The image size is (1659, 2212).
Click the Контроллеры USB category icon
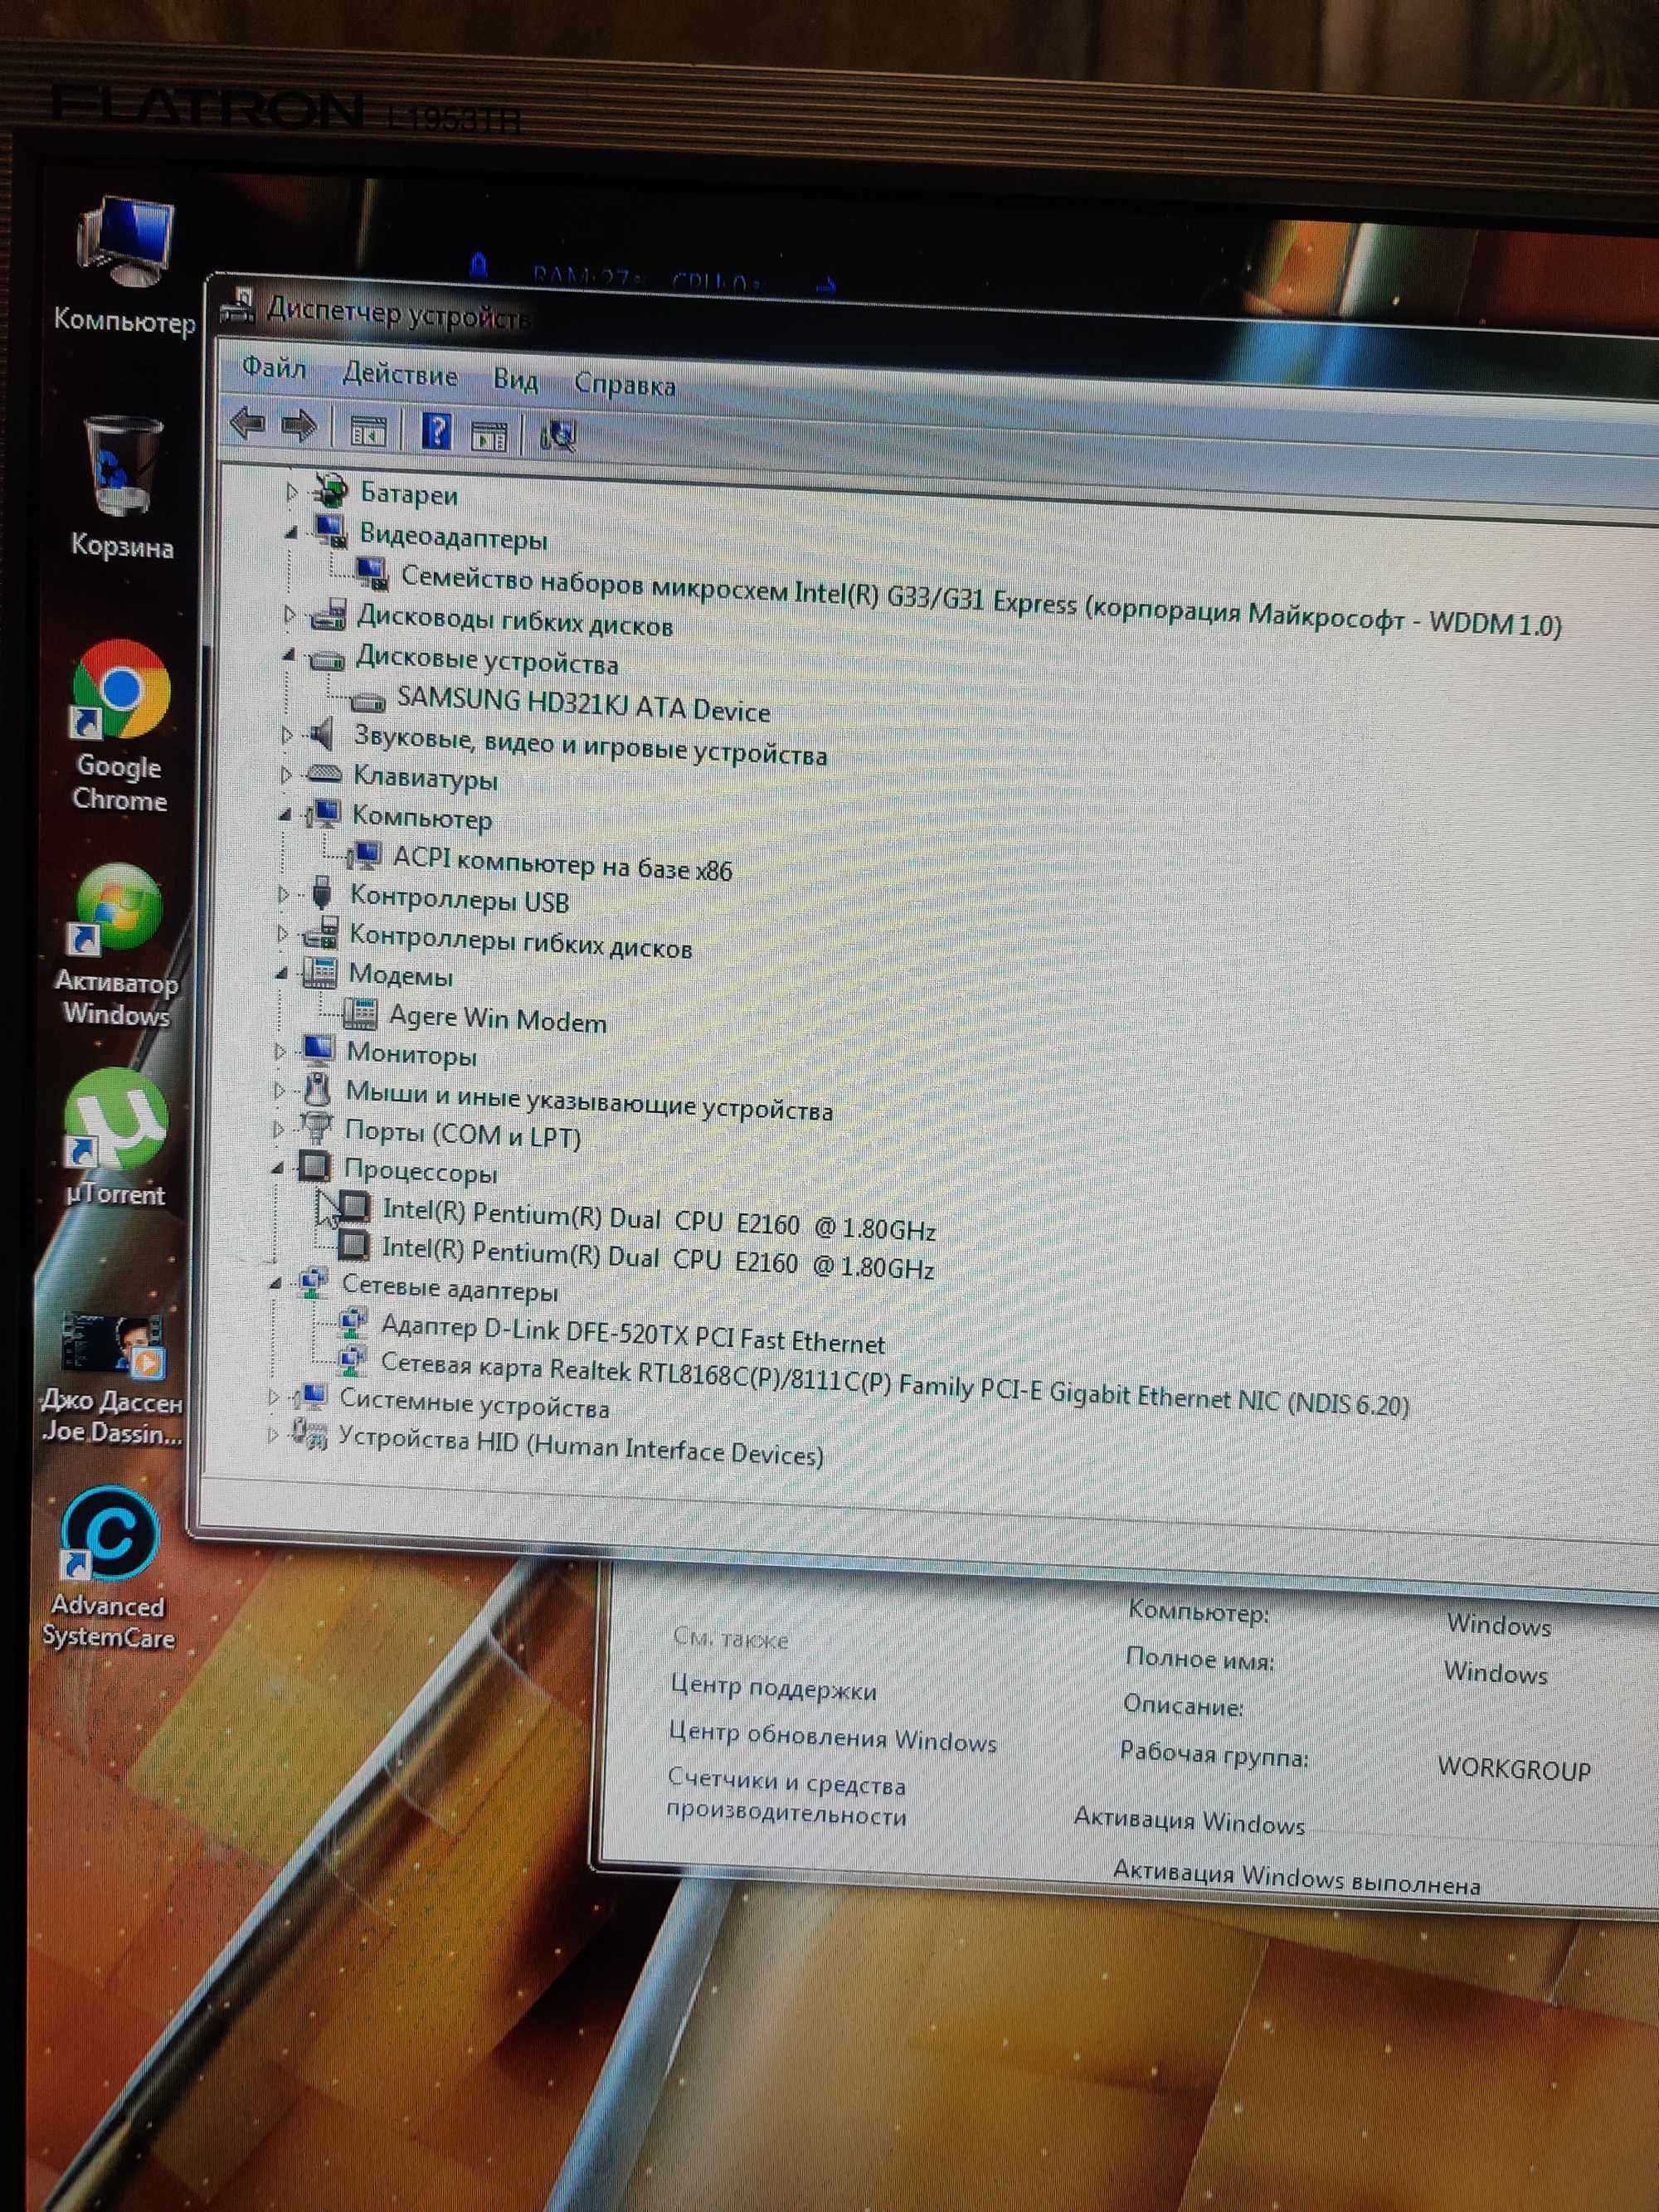(x=321, y=893)
